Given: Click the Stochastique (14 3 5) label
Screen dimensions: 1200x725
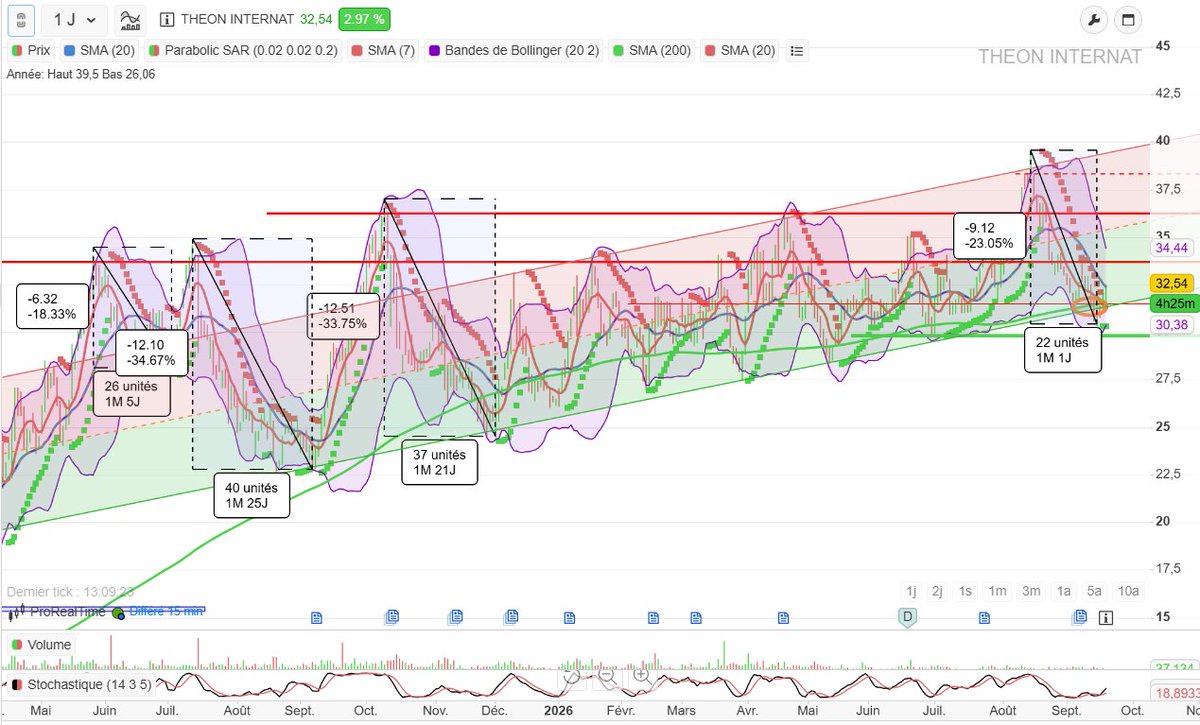Looking at the screenshot, I should [x=81, y=686].
